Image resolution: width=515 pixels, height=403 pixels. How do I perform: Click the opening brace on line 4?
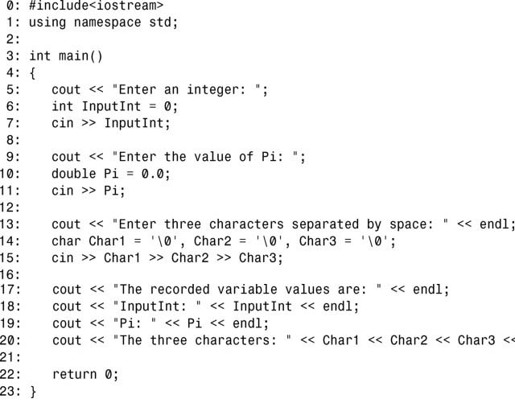pos(32,73)
